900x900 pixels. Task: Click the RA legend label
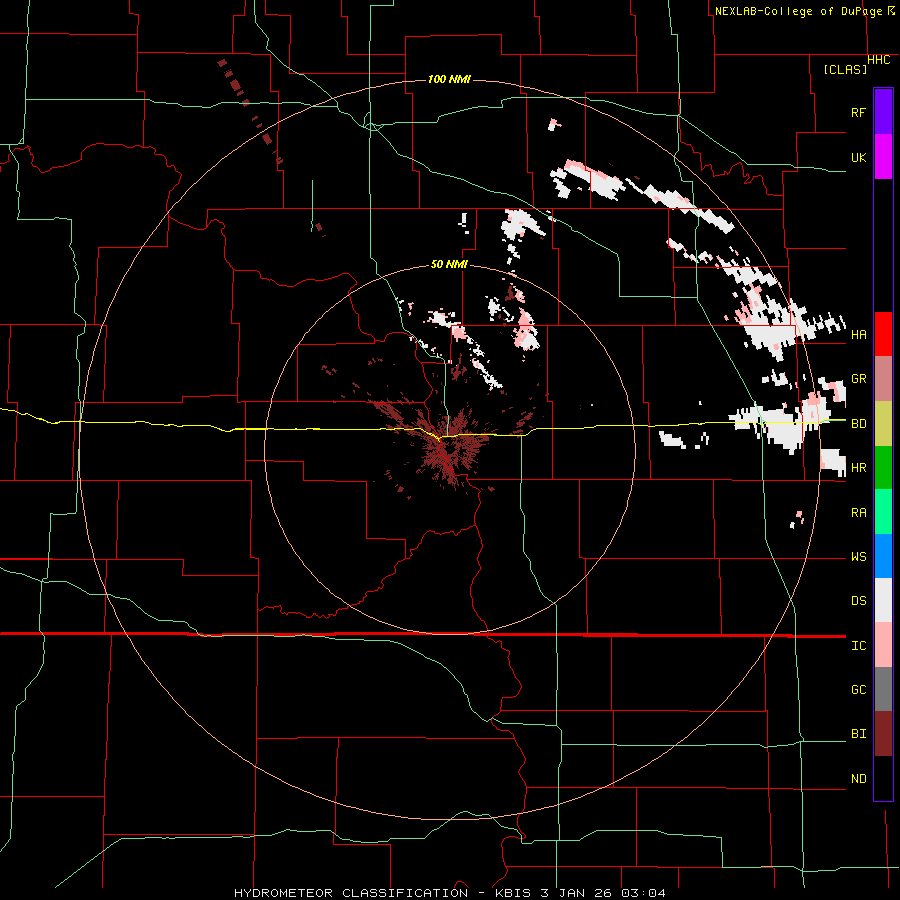tap(858, 513)
